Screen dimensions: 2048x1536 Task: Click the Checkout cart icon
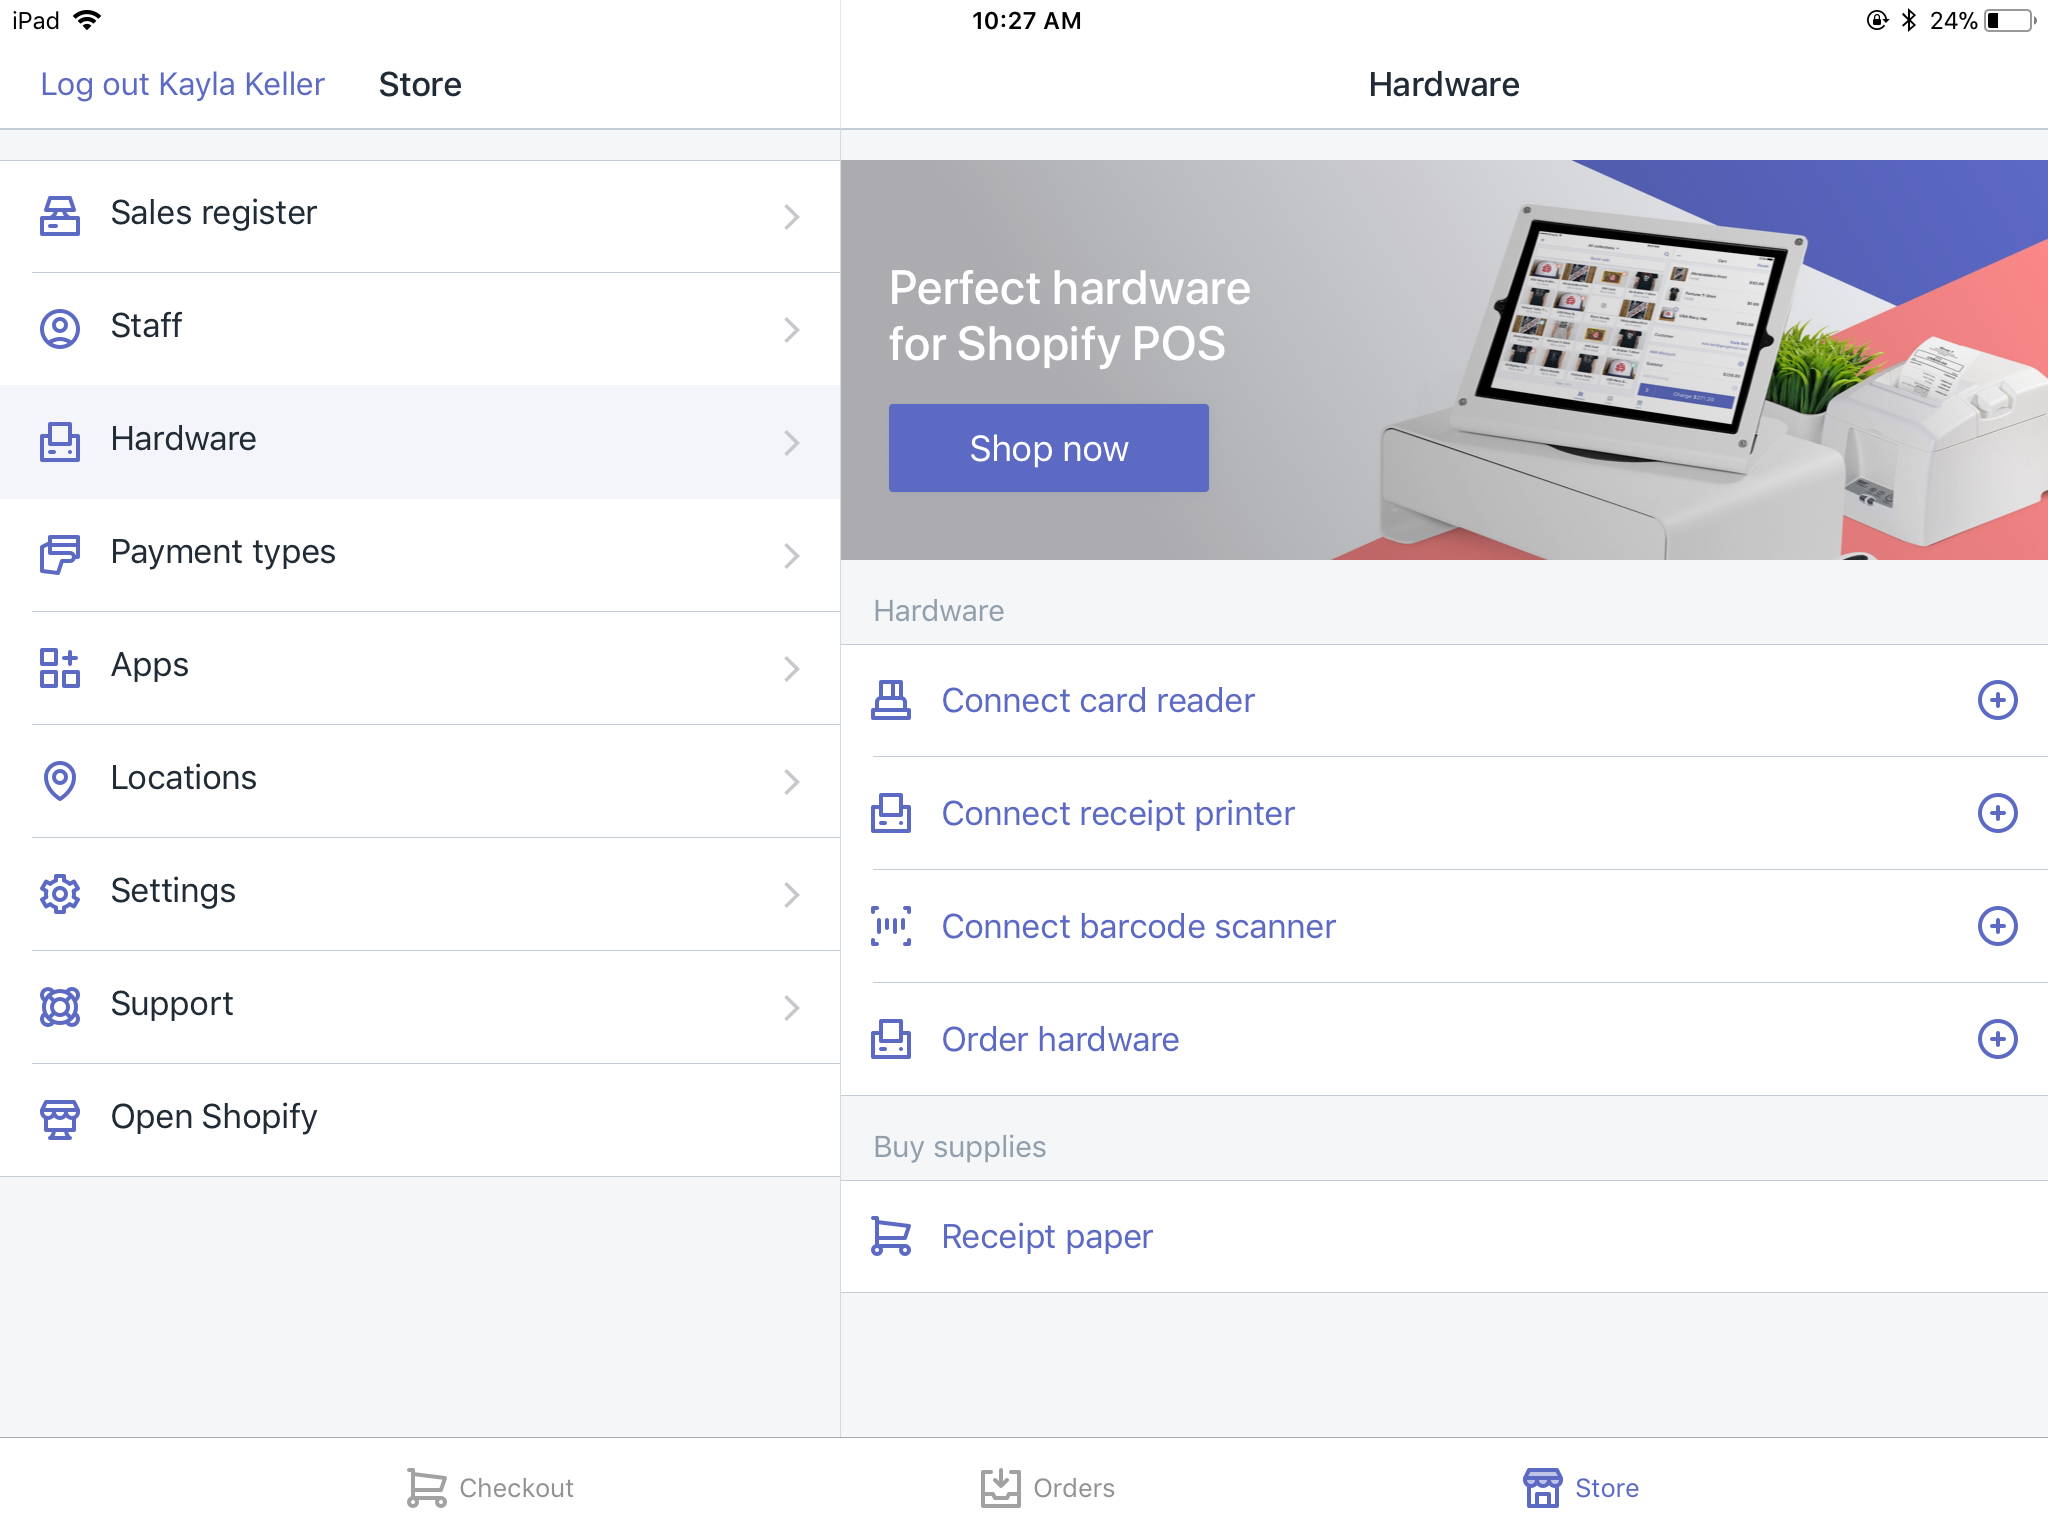tap(427, 1488)
